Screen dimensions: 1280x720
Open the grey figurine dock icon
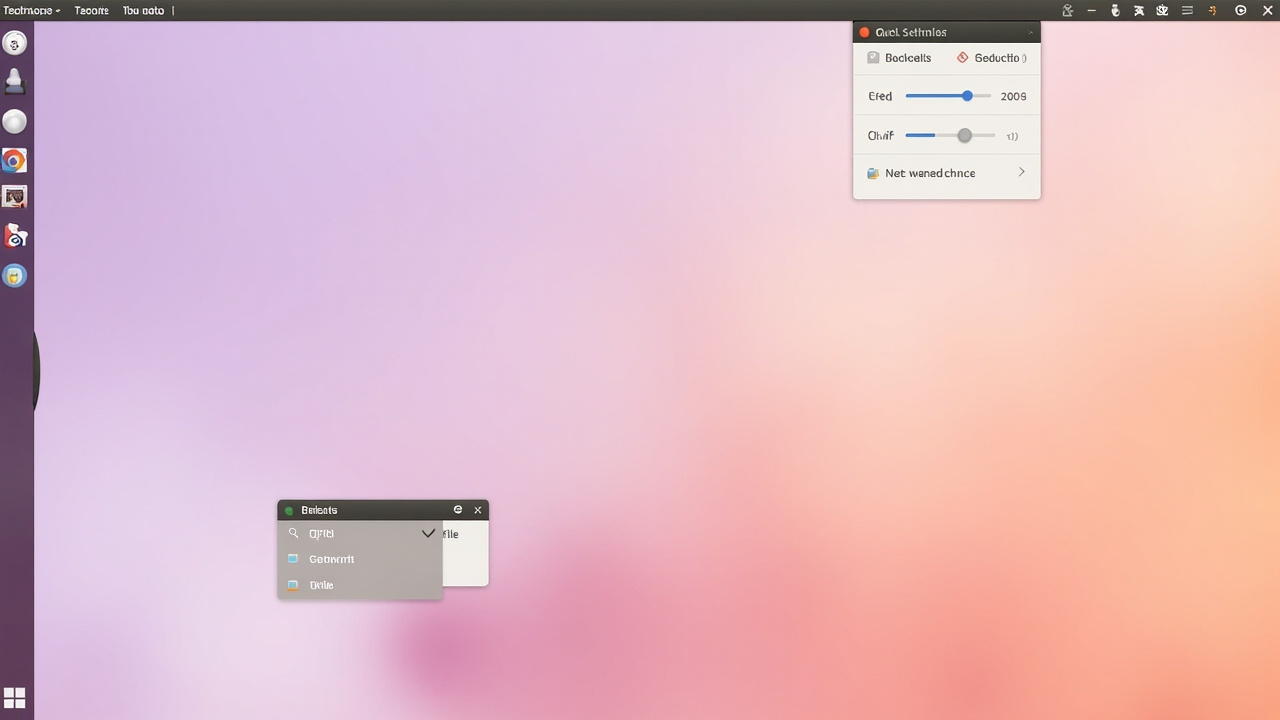tap(15, 81)
